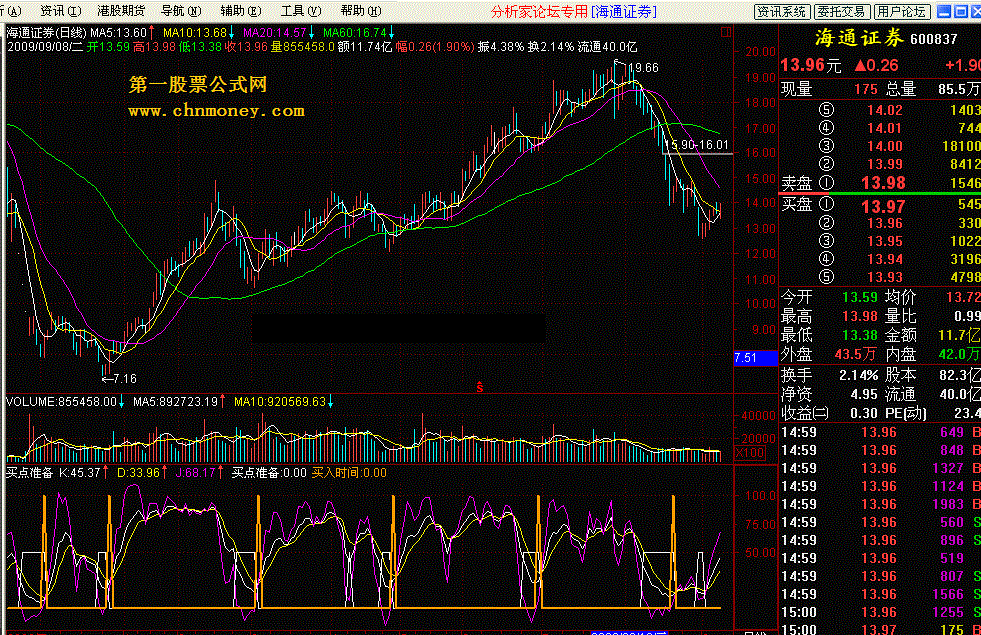Click the red S marker below the chart
This screenshot has height=635, width=981.
(480, 387)
